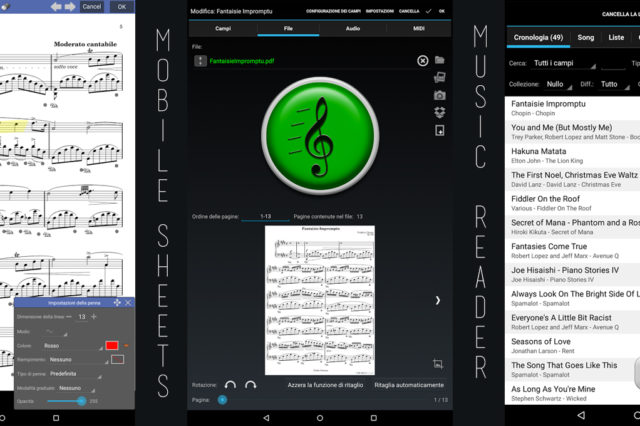The image size is (640, 426).
Task: Open the file browser folder icon
Action: coord(440,60)
